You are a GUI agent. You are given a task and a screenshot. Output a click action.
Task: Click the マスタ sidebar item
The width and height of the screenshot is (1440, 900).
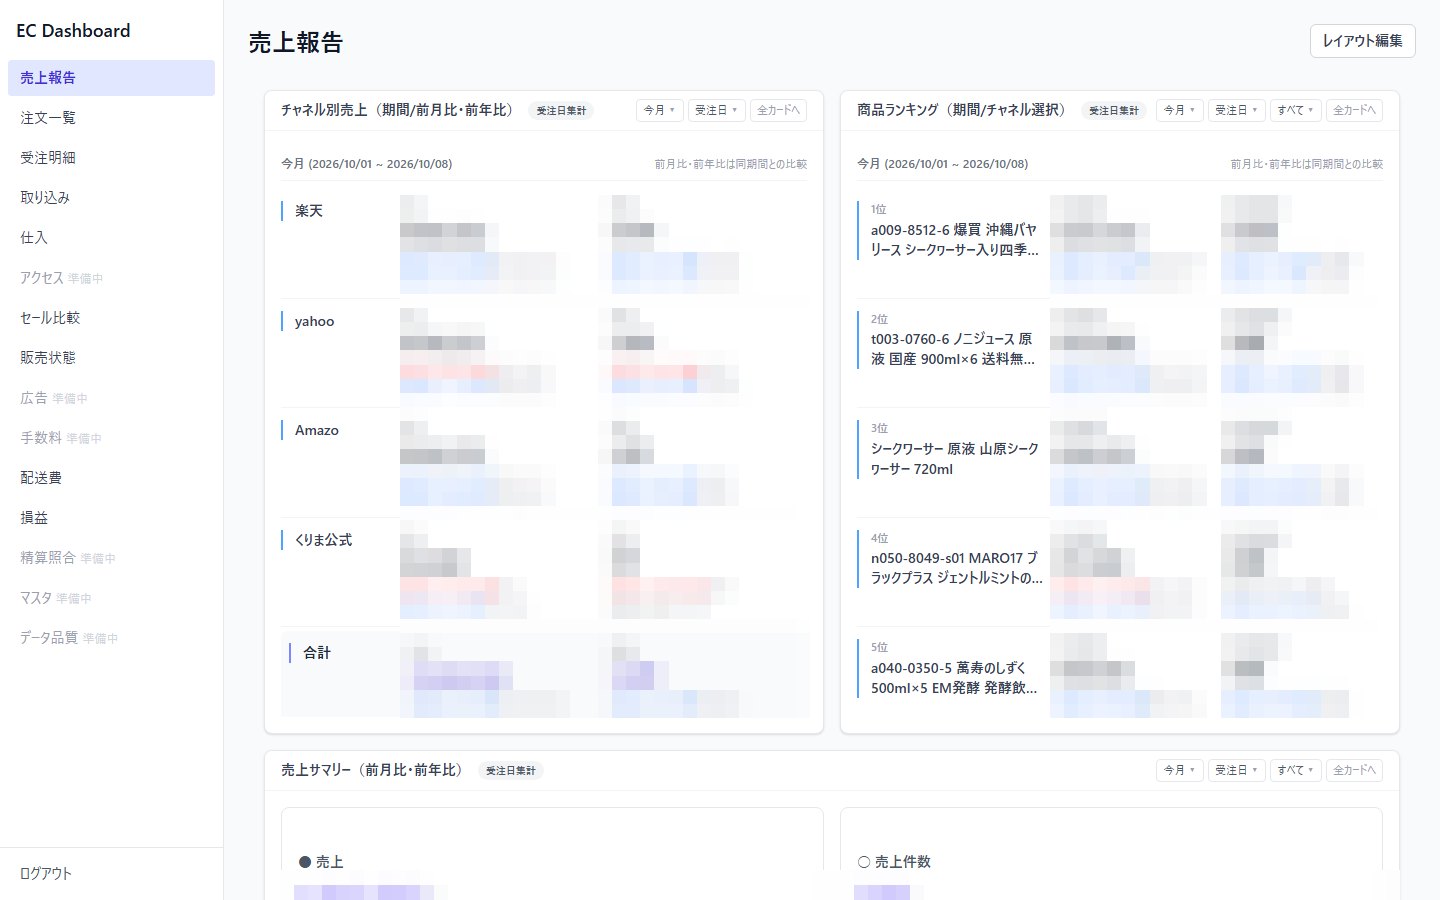(x=111, y=598)
